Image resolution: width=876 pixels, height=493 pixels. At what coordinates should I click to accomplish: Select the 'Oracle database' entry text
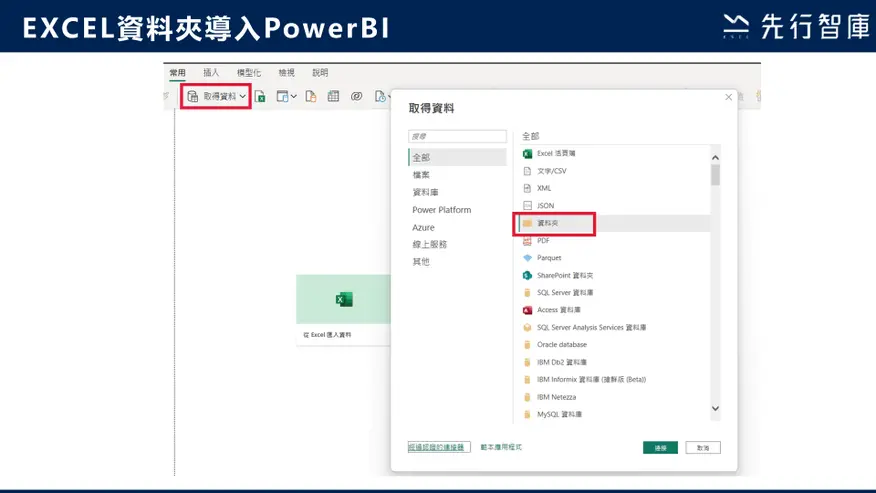point(561,345)
